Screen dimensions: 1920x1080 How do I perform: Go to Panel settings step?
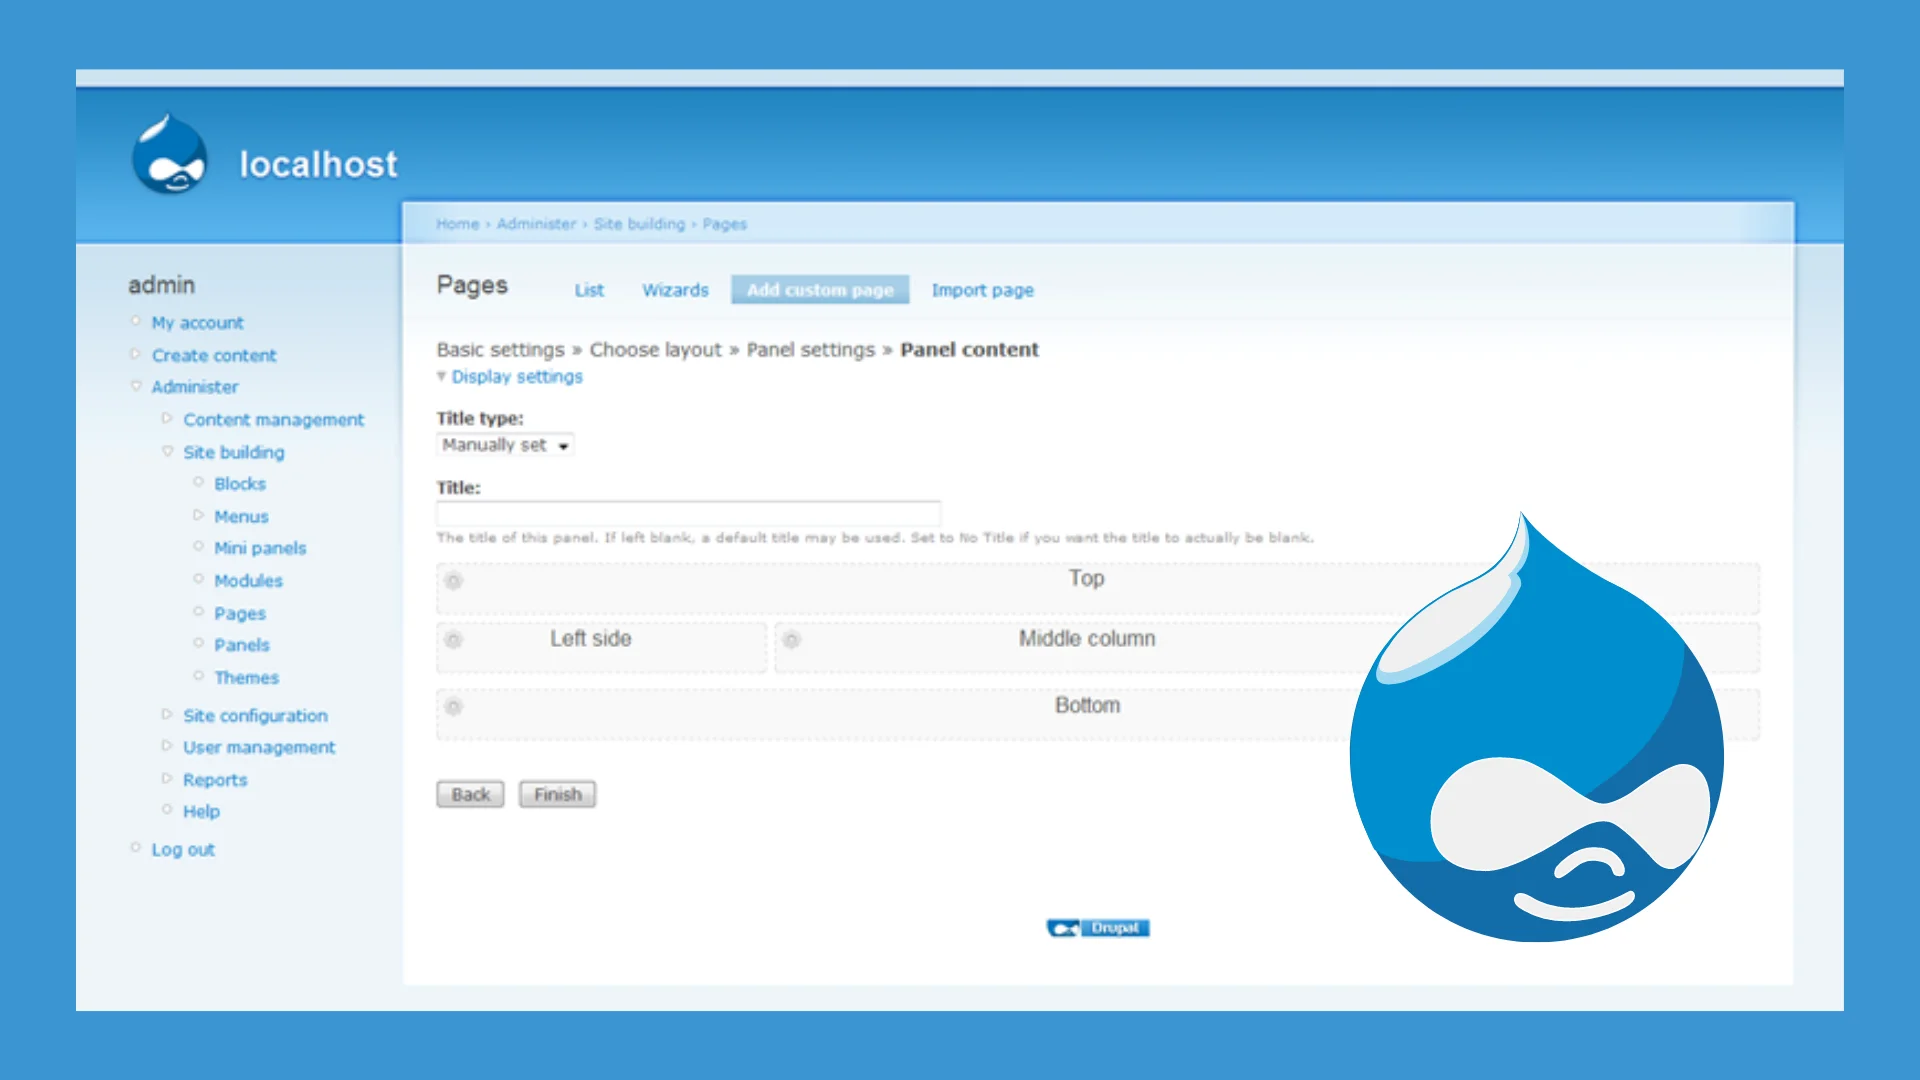810,350
